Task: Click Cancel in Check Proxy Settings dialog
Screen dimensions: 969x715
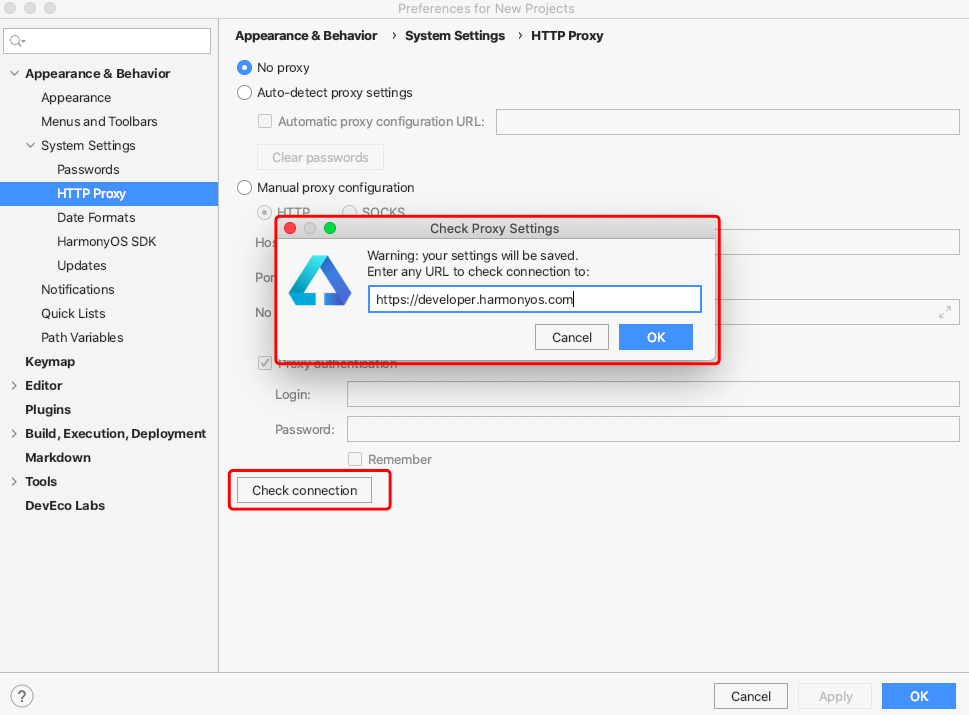Action: point(572,337)
